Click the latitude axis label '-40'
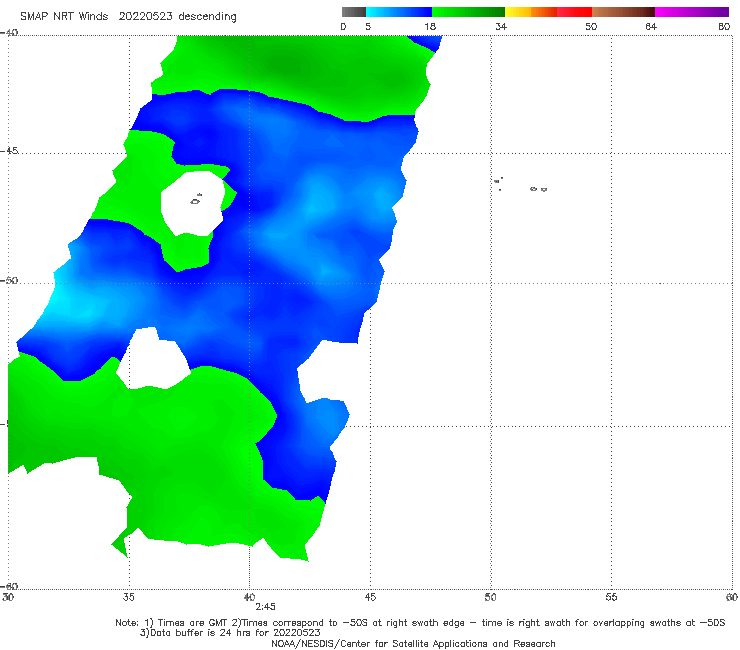 point(9,33)
